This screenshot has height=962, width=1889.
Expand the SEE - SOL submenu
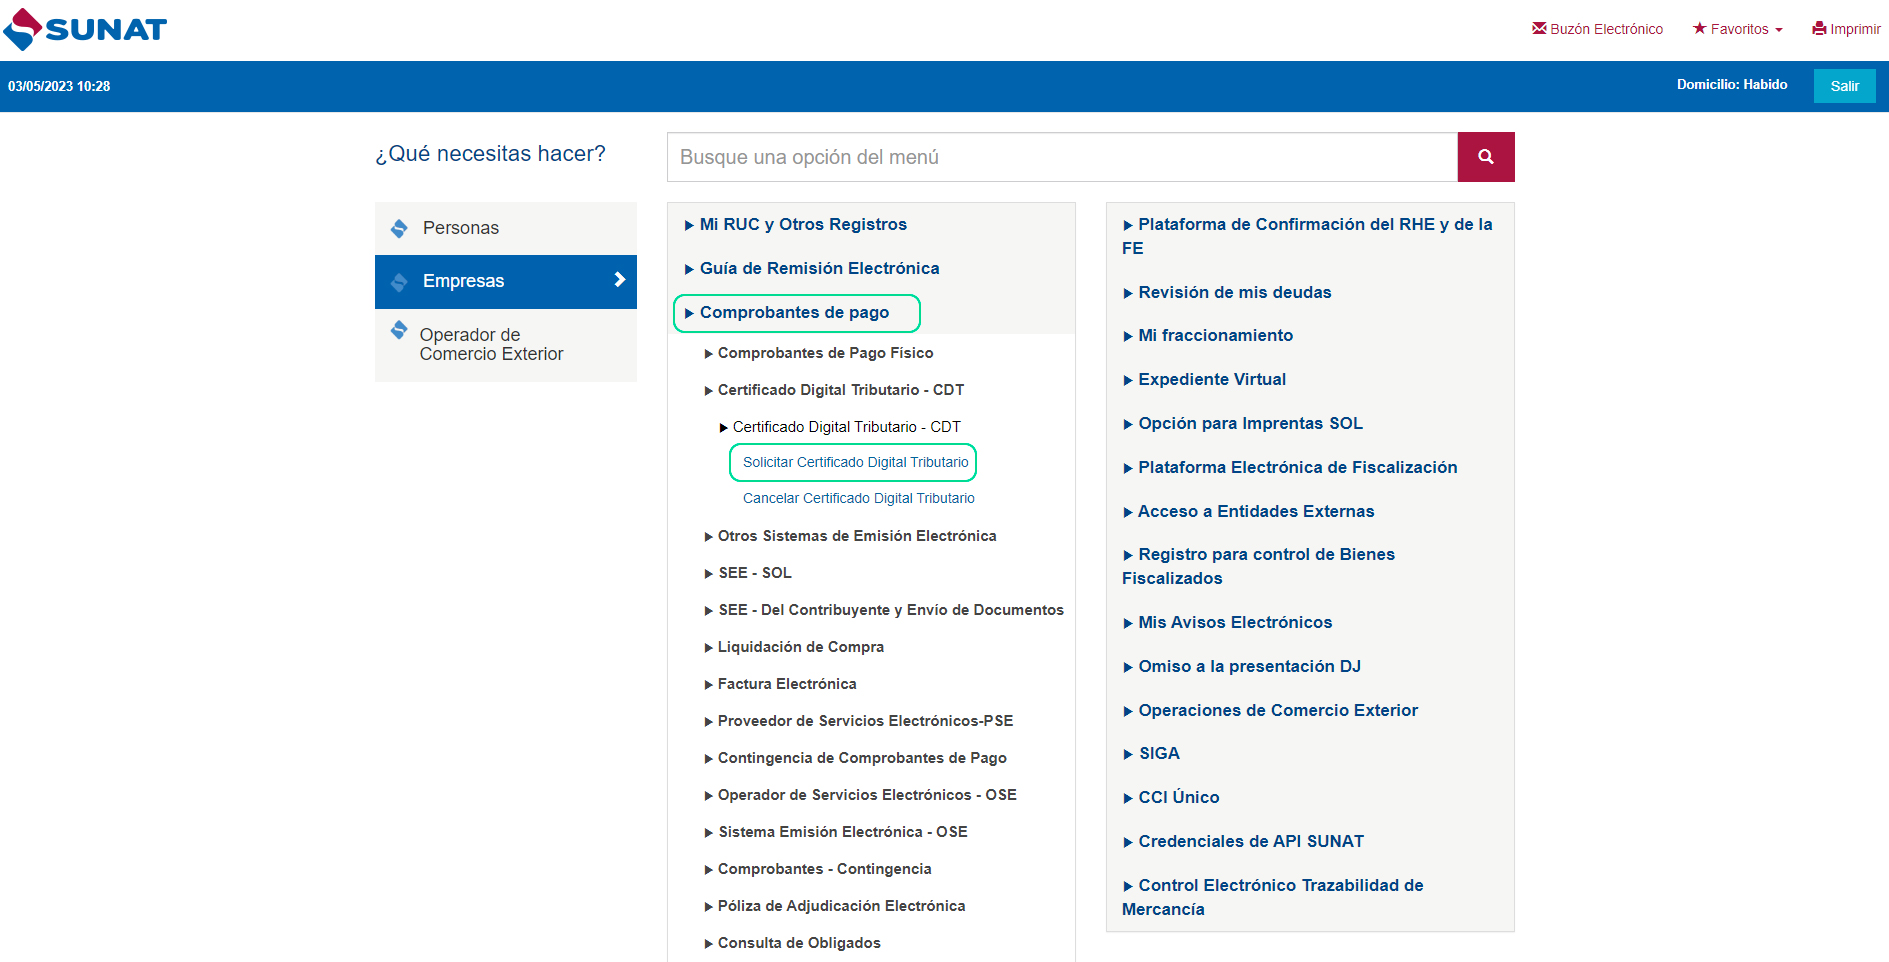pos(754,573)
